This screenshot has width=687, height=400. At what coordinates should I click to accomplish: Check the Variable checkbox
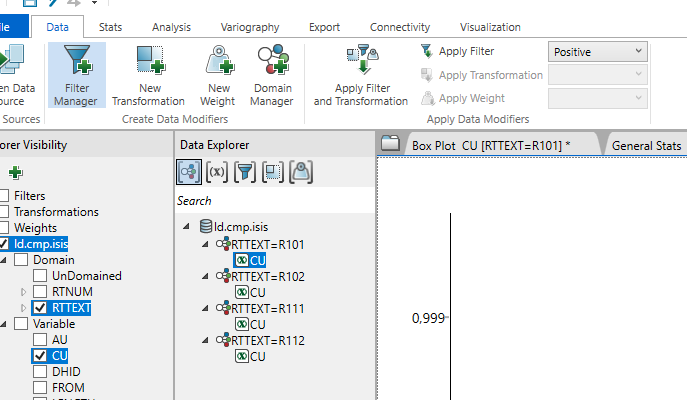tap(21, 324)
